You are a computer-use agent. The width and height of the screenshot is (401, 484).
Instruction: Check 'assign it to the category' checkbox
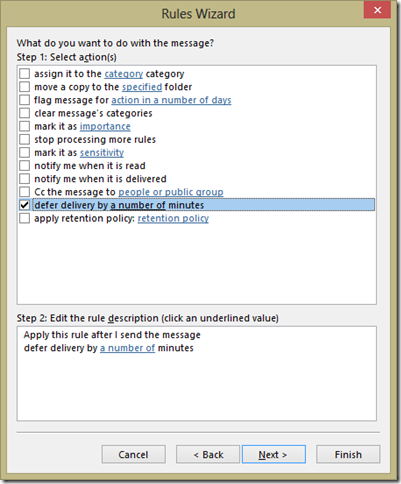point(25,73)
